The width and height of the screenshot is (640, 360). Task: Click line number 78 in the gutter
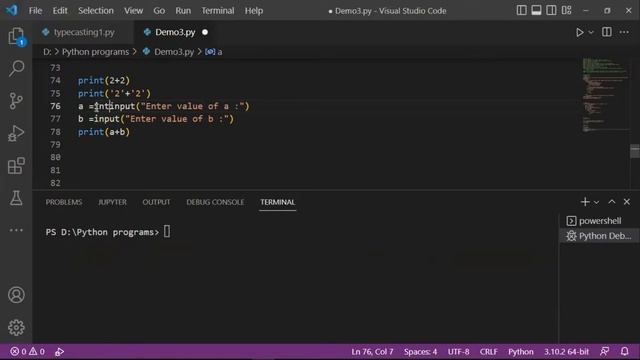click(x=56, y=132)
